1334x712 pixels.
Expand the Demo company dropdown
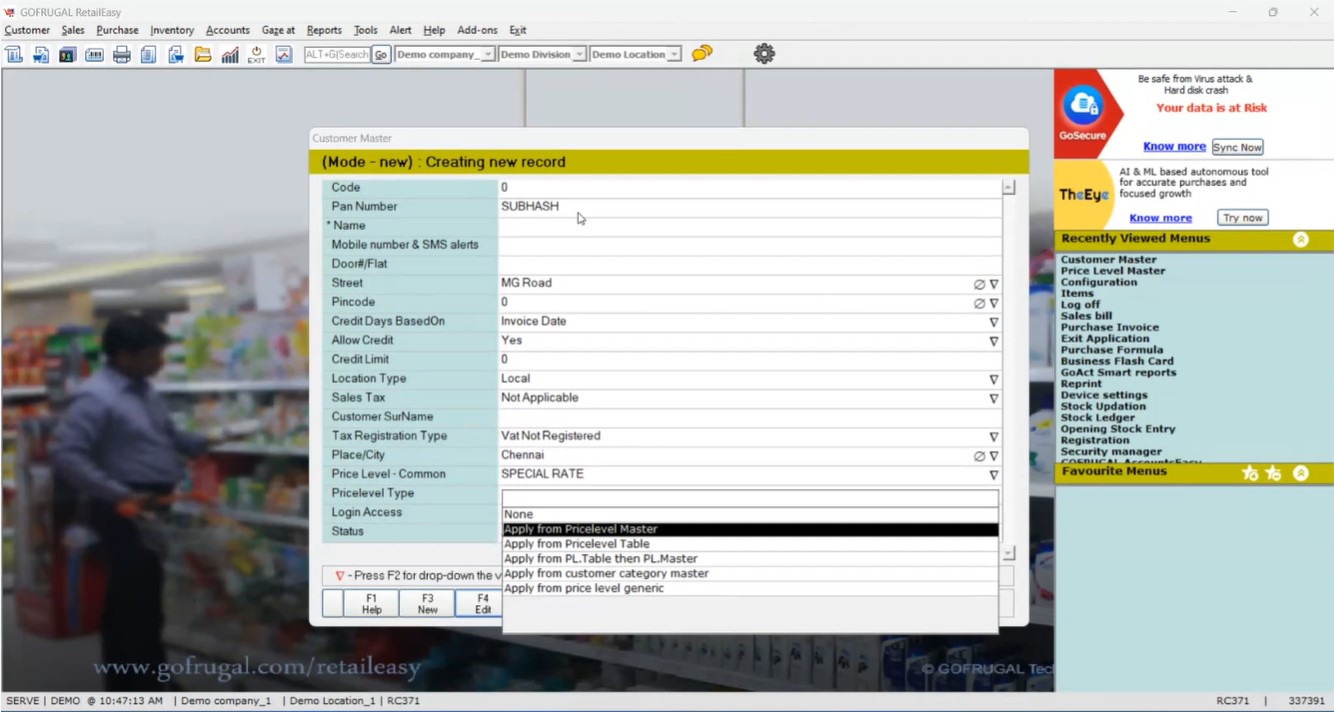487,55
